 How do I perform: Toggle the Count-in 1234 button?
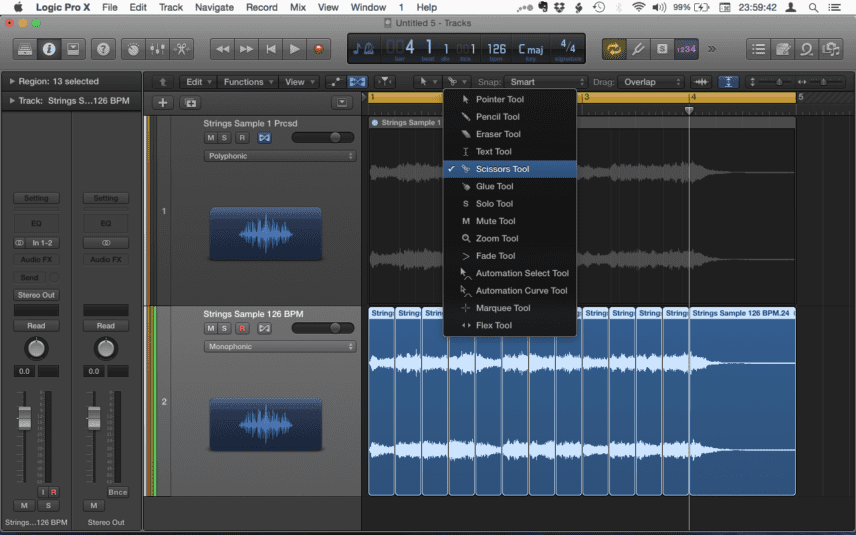pyautogui.click(x=686, y=49)
